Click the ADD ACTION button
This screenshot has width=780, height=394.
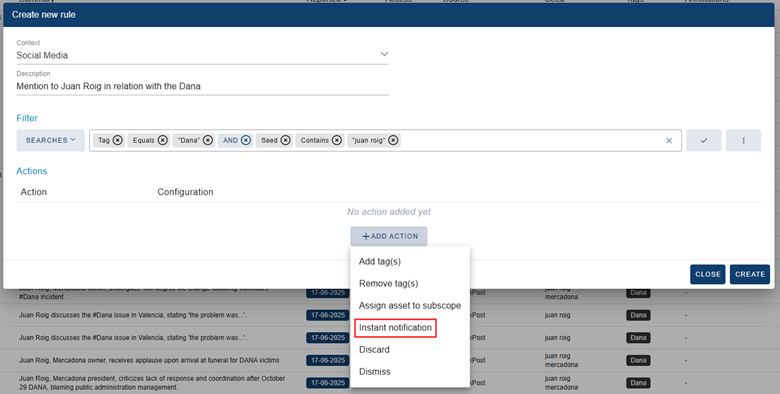pyautogui.click(x=389, y=236)
